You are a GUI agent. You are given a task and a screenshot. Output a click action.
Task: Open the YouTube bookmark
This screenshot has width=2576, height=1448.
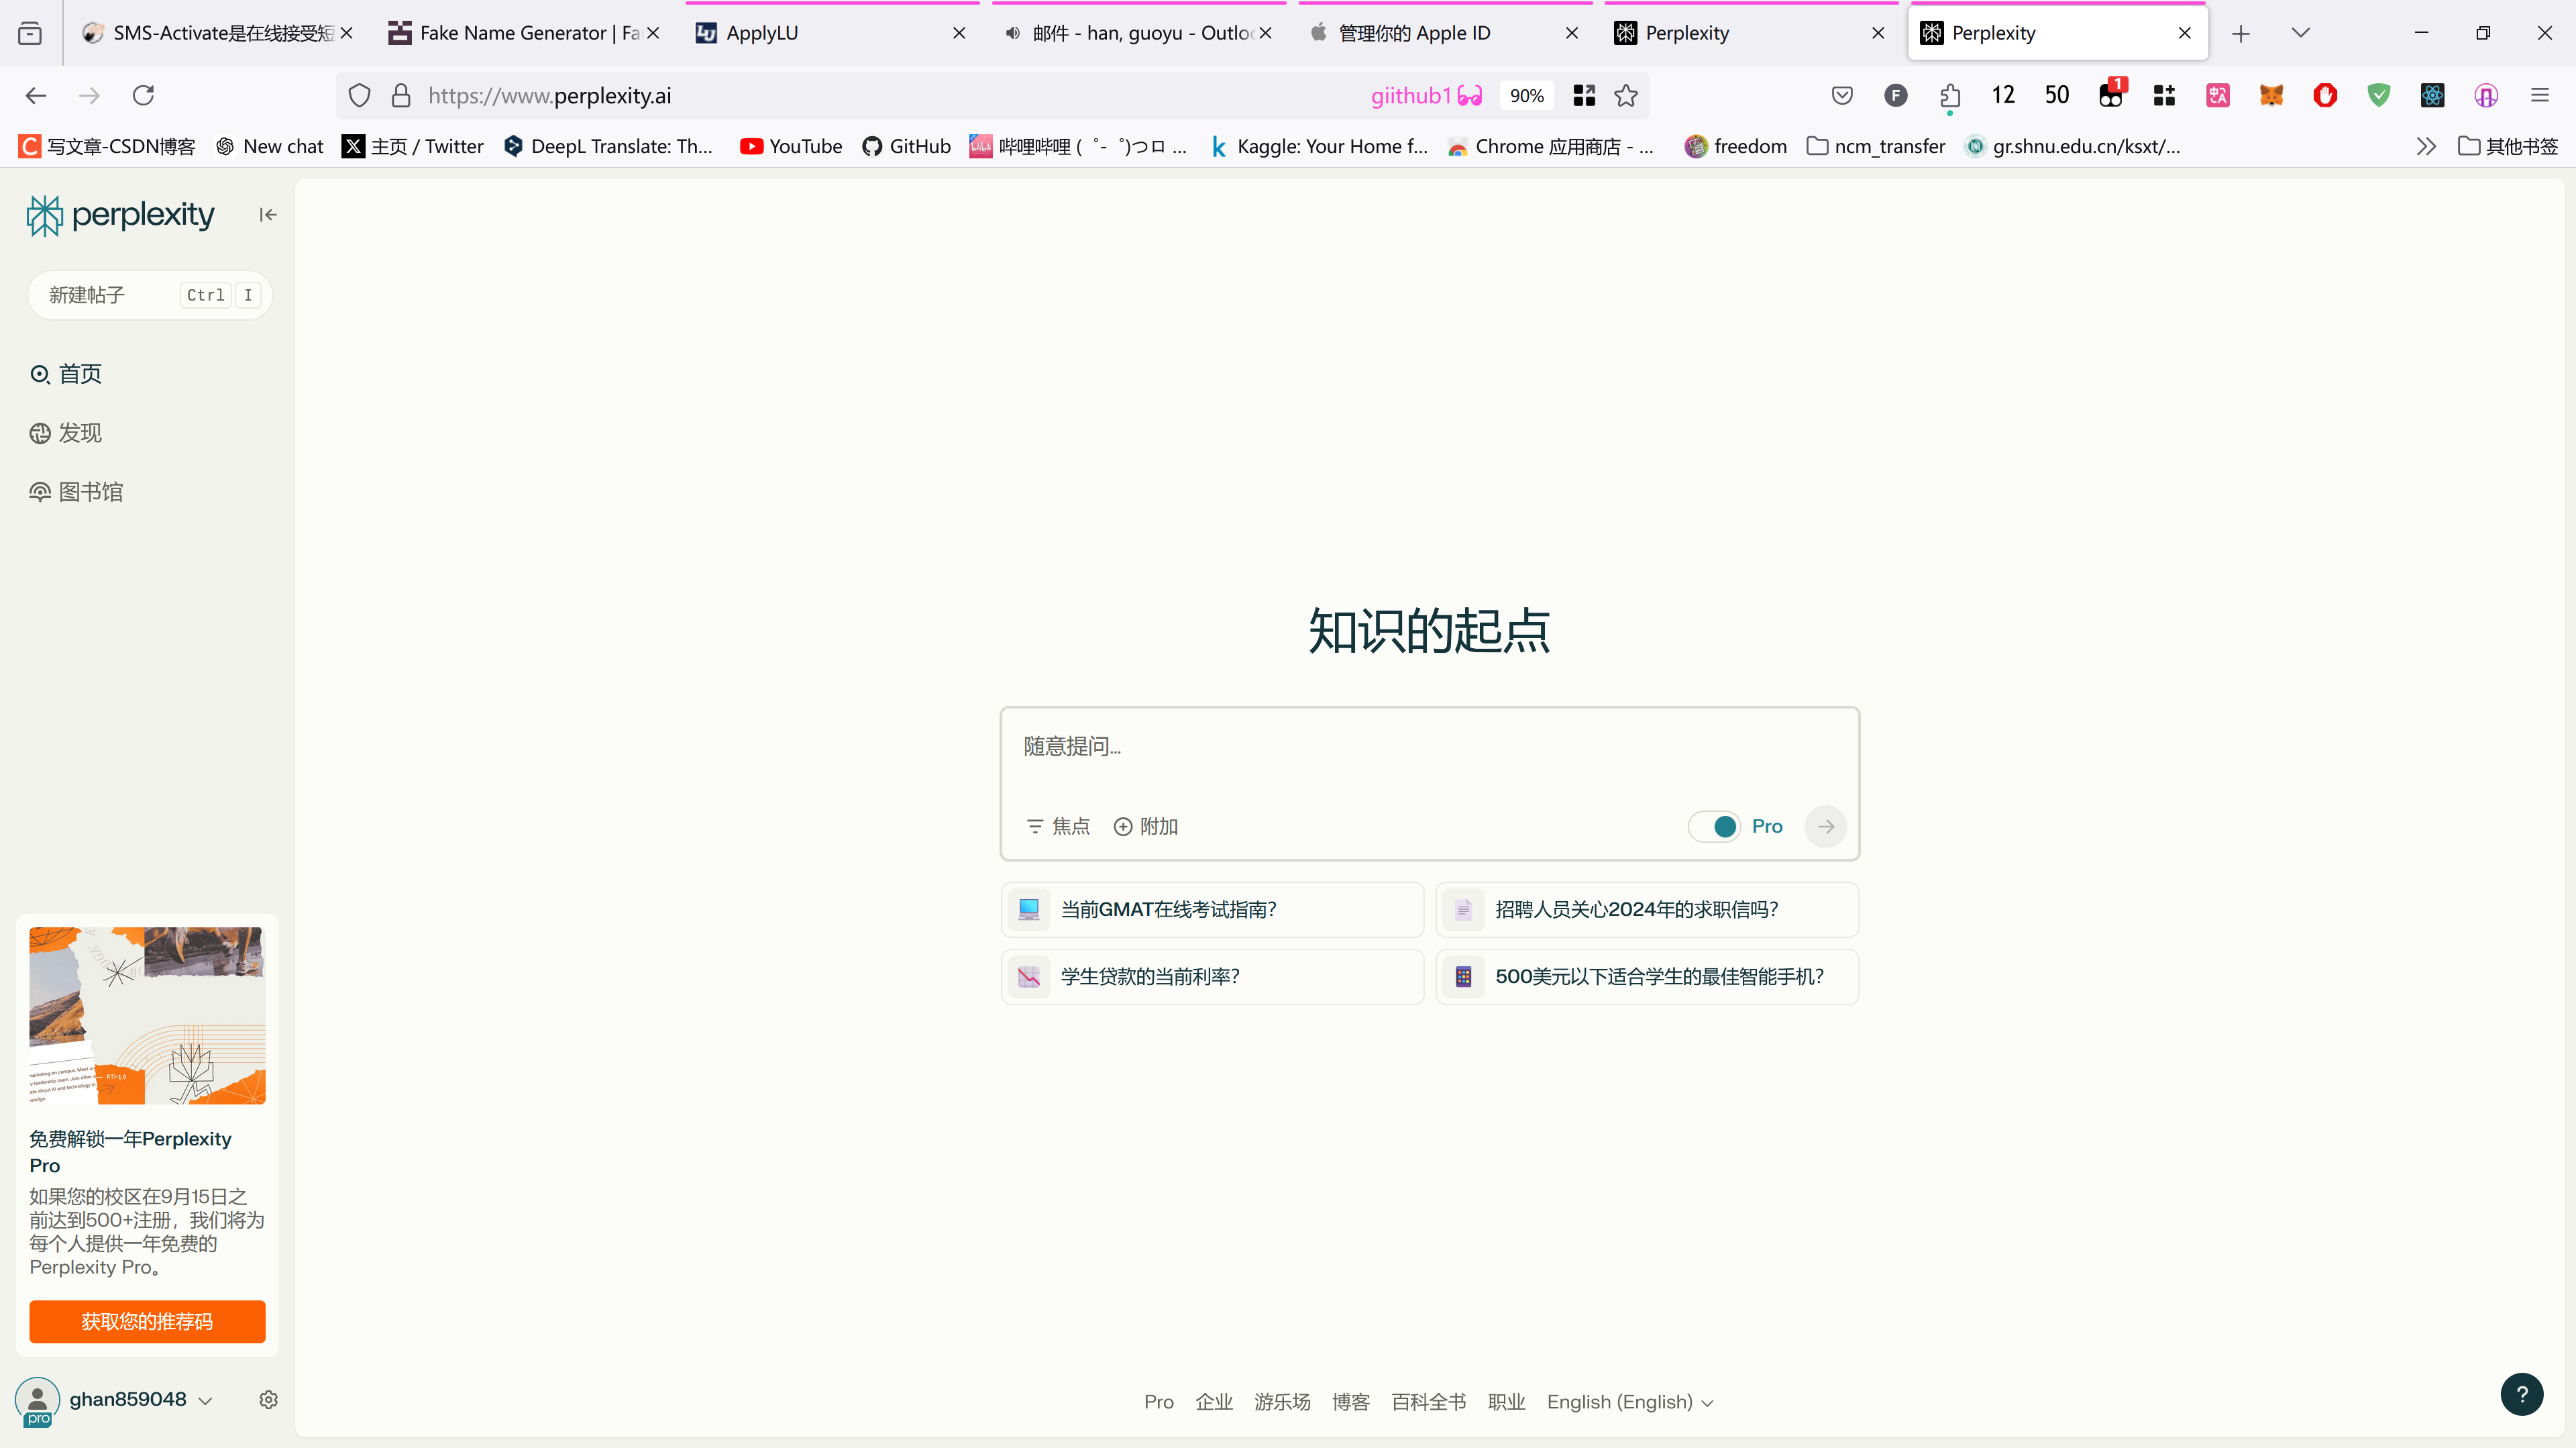point(790,147)
